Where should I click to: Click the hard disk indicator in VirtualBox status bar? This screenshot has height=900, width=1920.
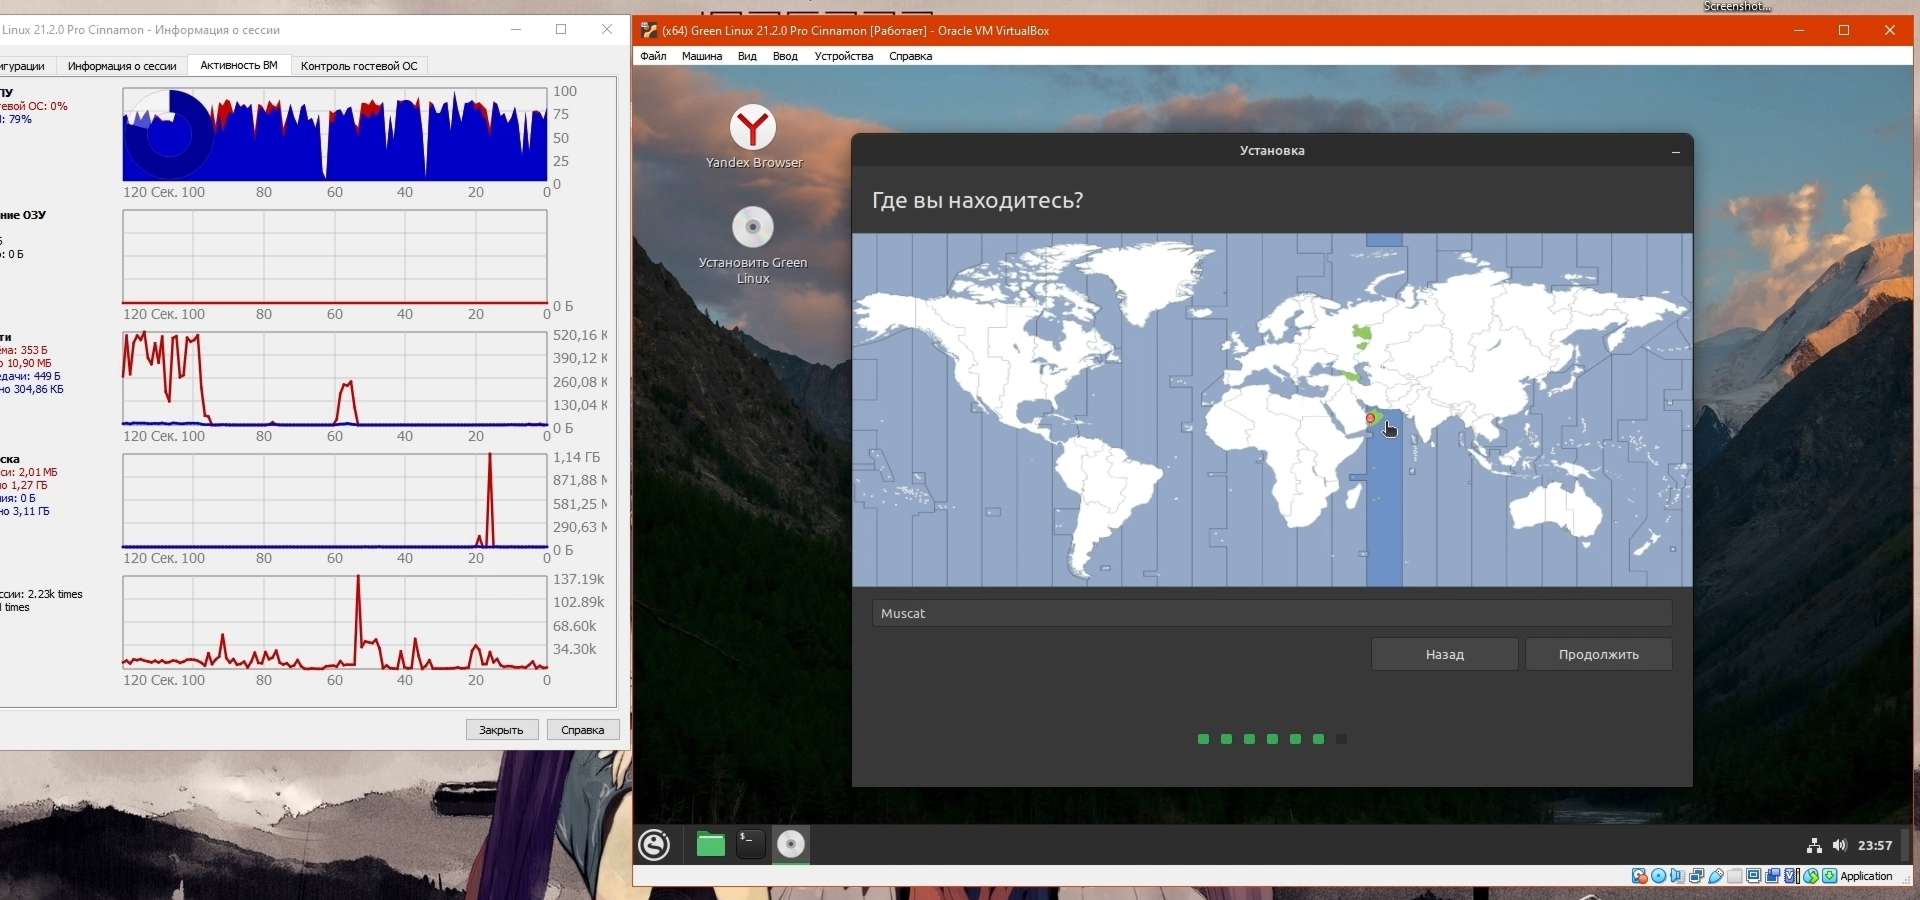(1640, 876)
